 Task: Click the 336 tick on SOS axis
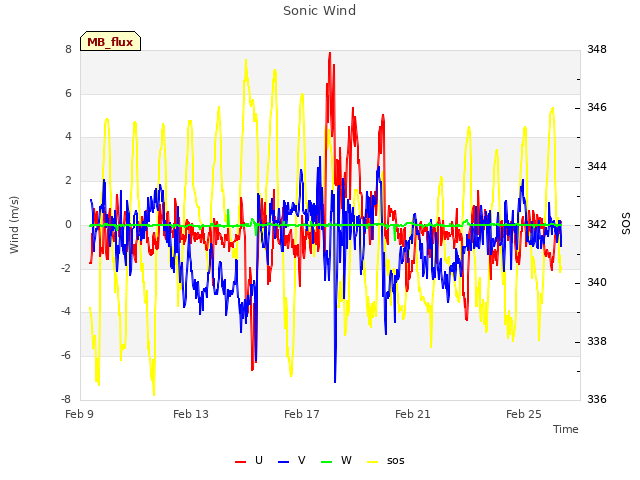coord(597,399)
